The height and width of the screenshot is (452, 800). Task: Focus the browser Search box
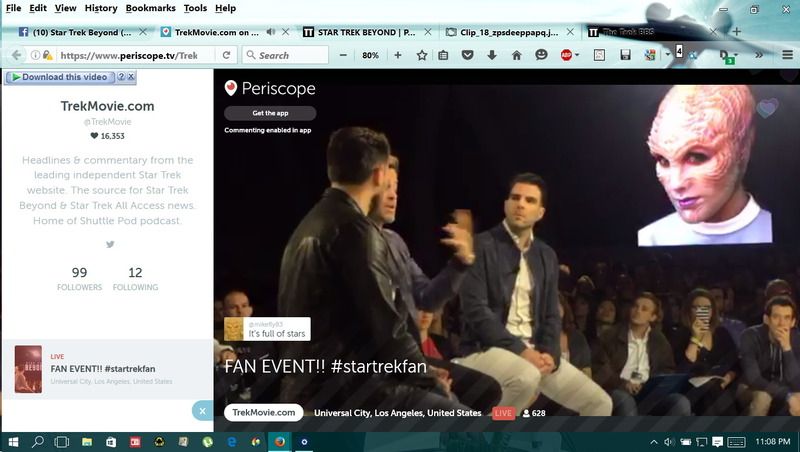[x=286, y=55]
